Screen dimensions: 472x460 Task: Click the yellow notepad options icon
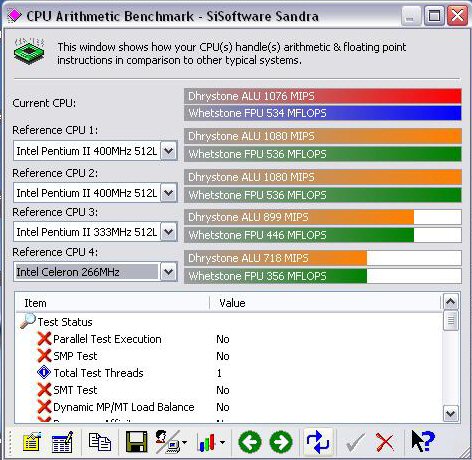(31, 442)
